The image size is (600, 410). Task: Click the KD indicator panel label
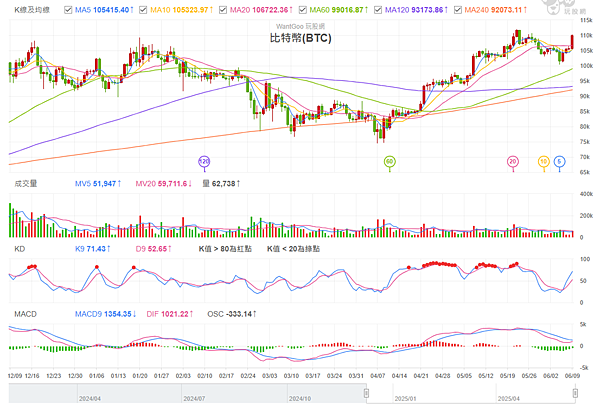(20, 249)
